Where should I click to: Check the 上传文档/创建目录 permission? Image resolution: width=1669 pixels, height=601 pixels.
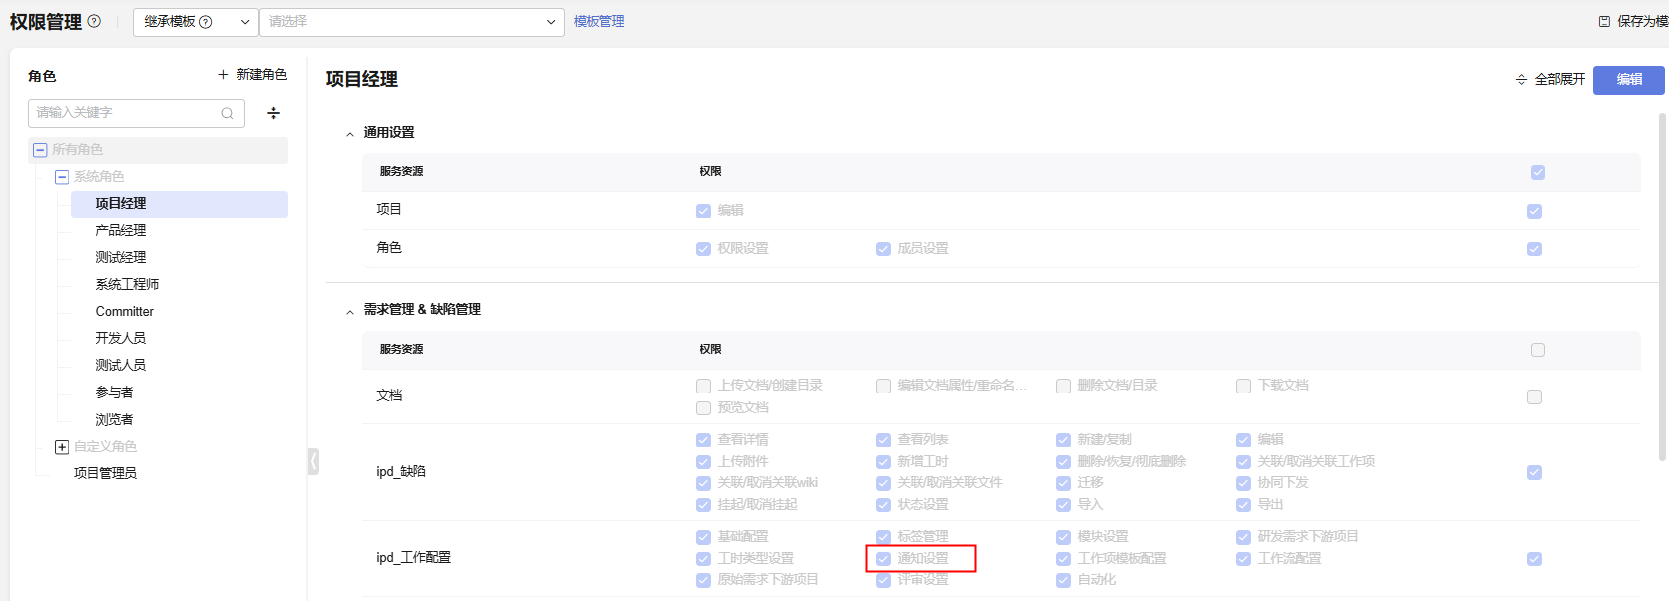point(703,386)
